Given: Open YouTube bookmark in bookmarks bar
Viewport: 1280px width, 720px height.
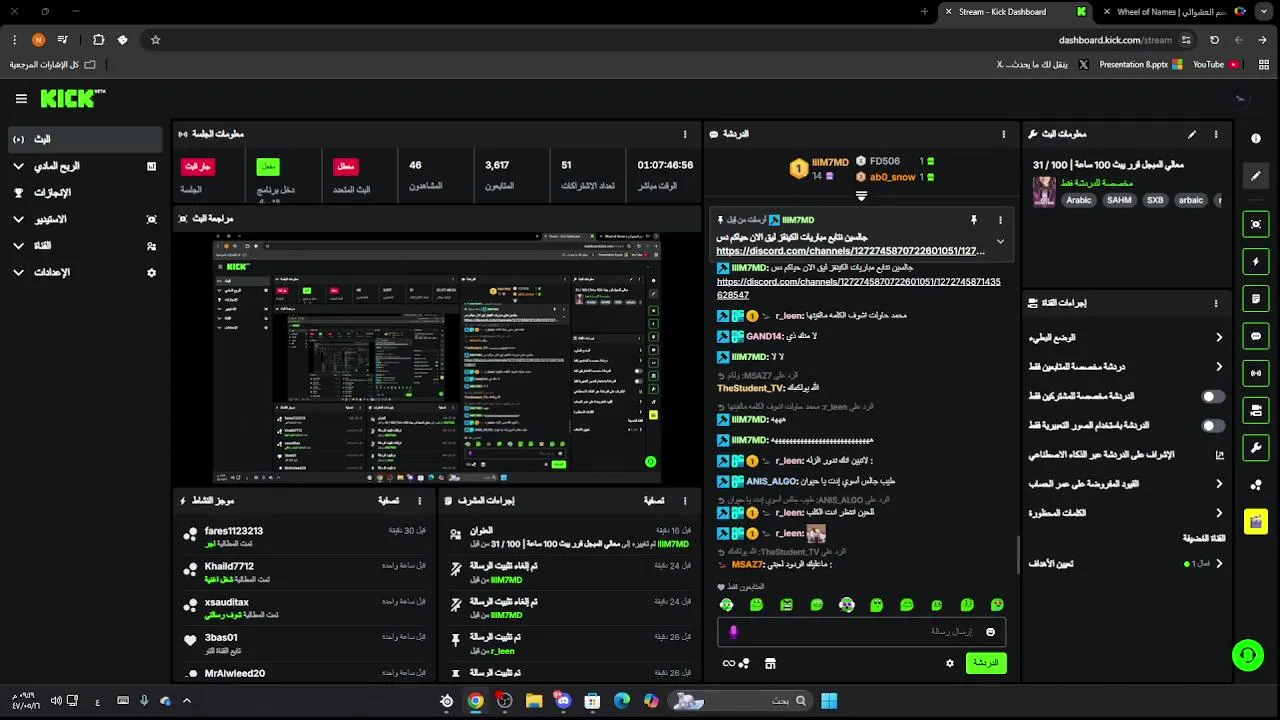Looking at the screenshot, I should click(1216, 64).
